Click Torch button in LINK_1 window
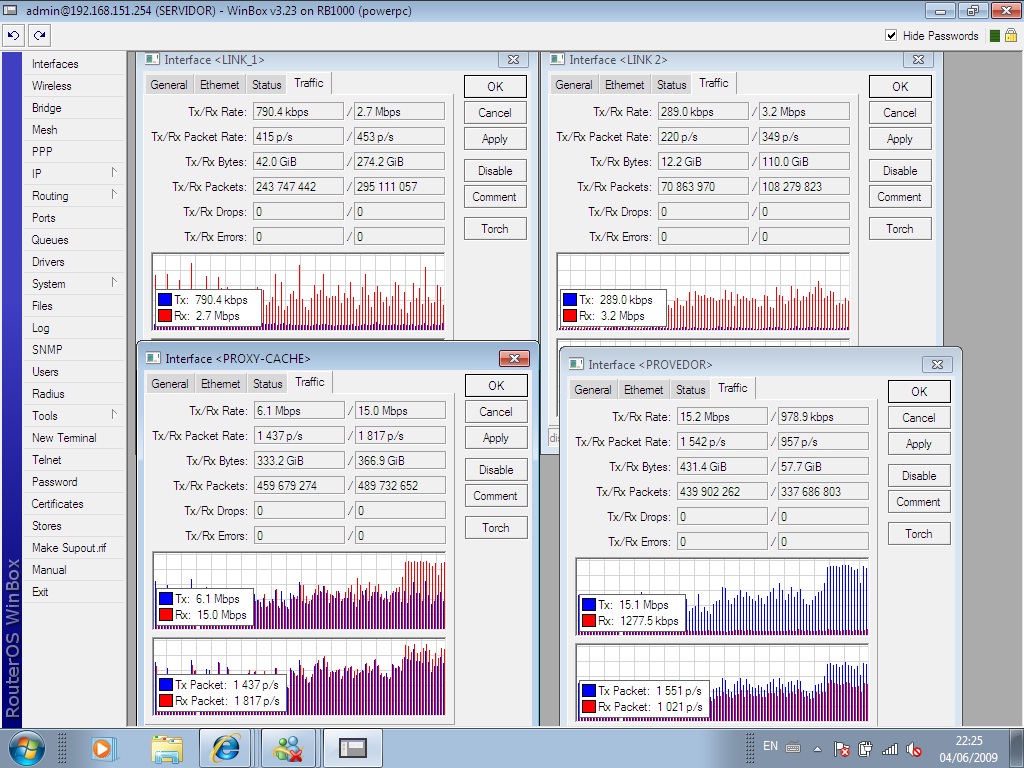 495,229
